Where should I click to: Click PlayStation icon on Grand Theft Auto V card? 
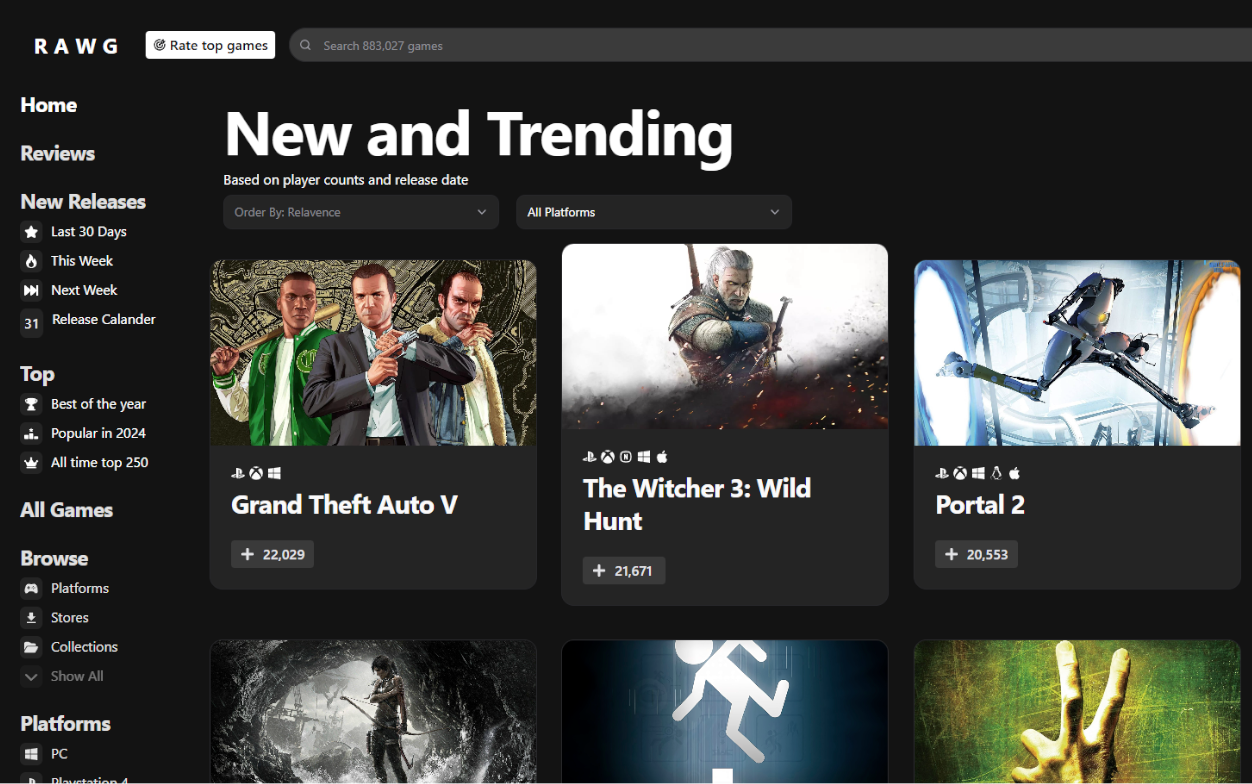click(238, 473)
